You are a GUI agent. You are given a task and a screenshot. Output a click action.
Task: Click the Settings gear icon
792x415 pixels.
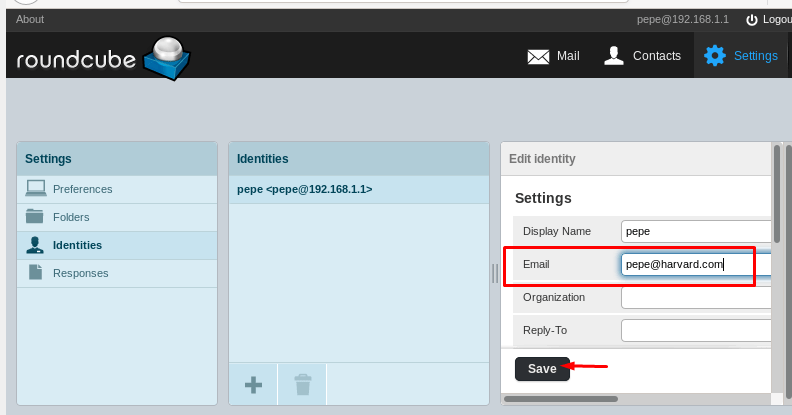(715, 56)
